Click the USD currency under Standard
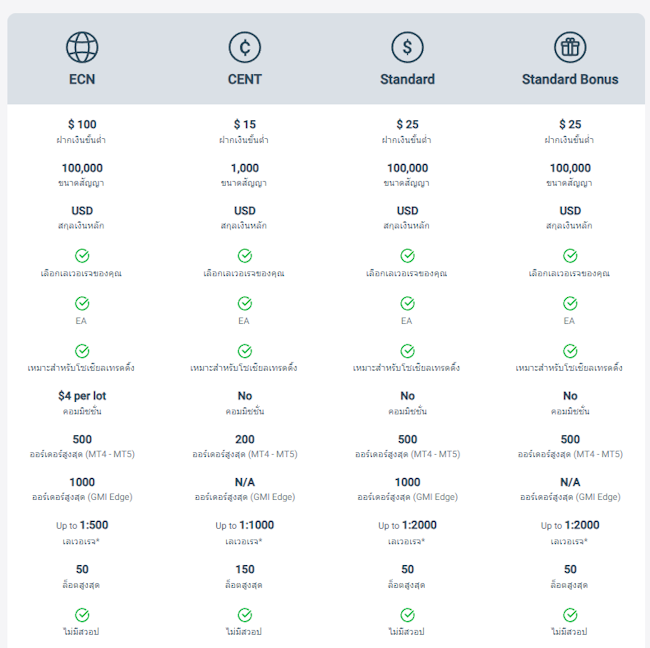 407,211
